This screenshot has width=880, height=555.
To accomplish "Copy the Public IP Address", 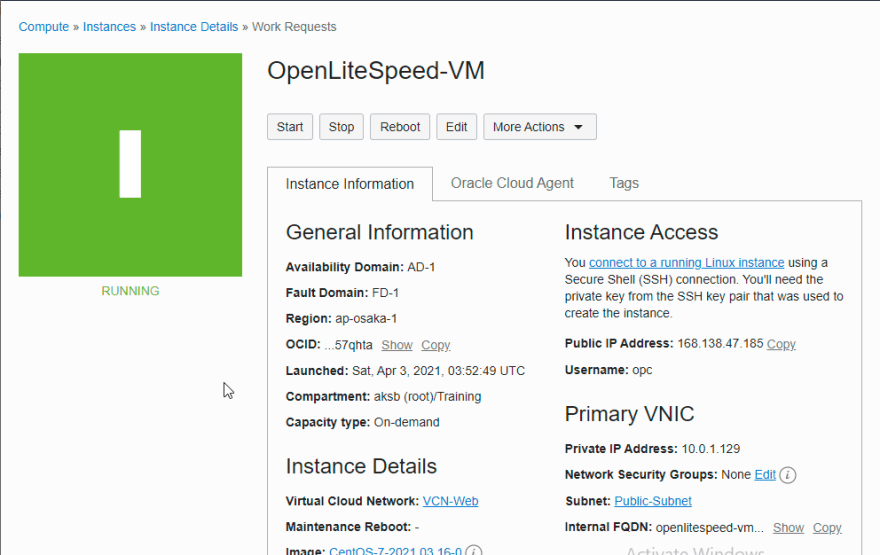I will pyautogui.click(x=781, y=344).
